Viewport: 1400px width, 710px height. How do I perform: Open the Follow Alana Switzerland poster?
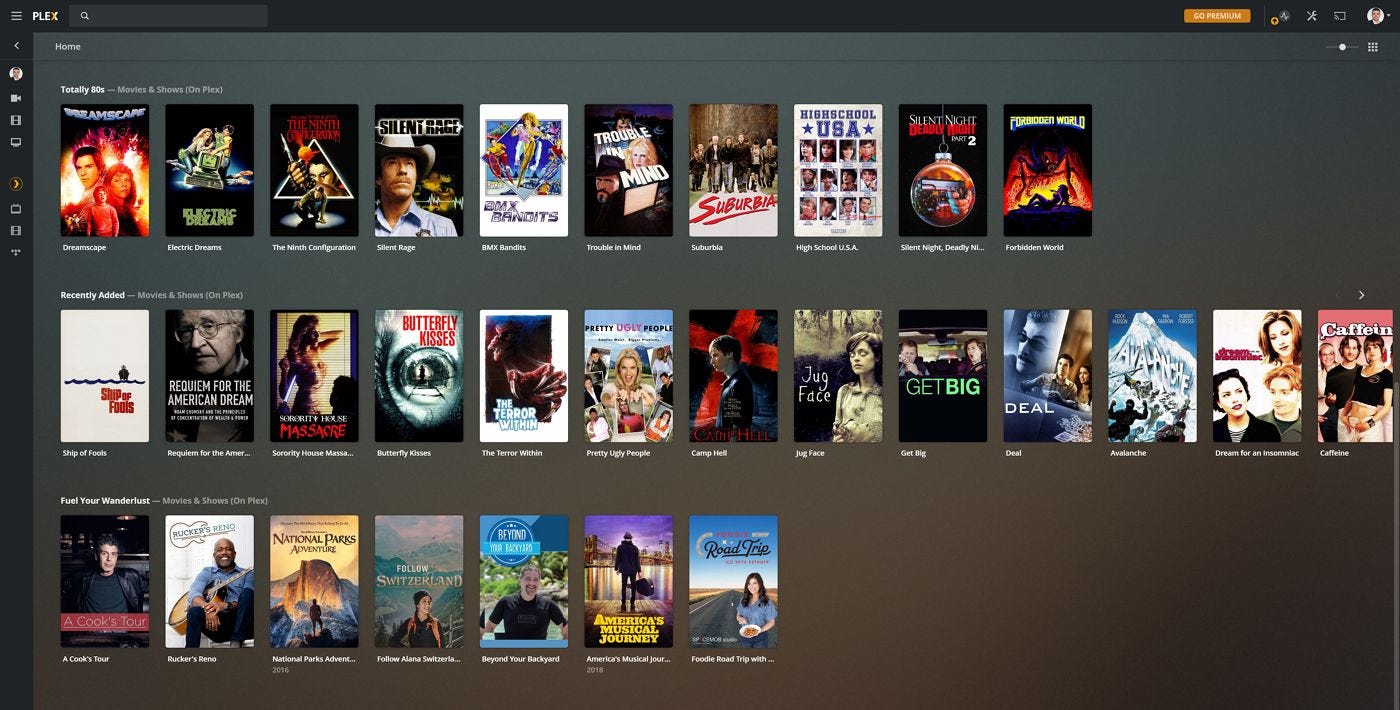pos(419,581)
